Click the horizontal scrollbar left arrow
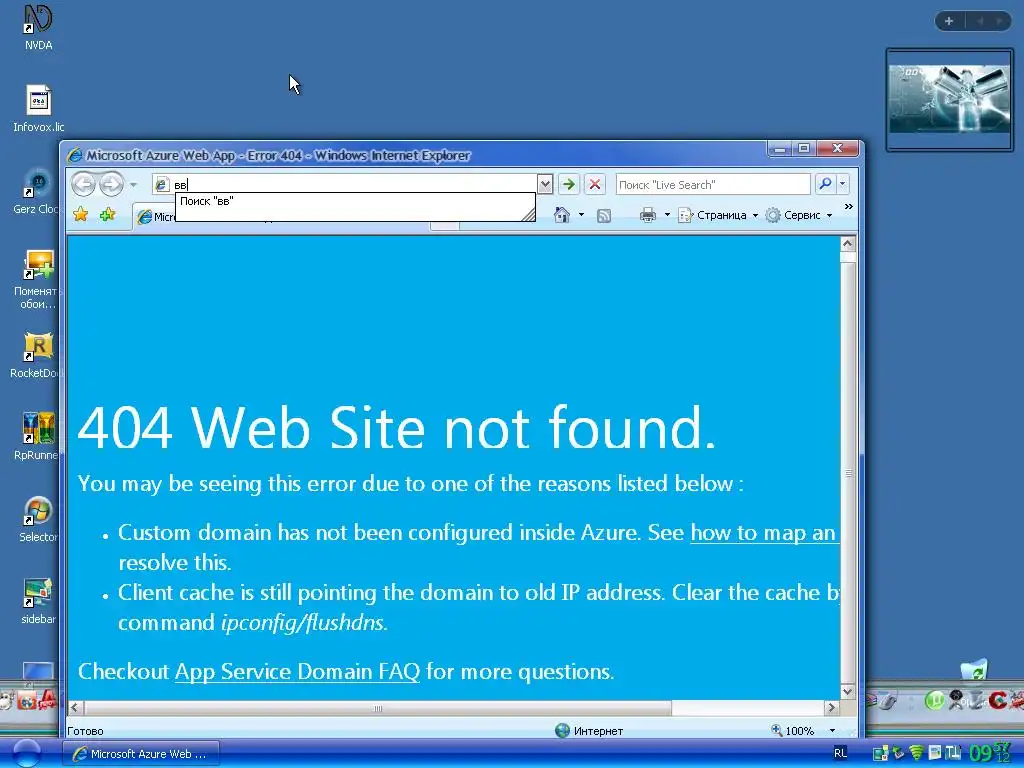Screen dimensions: 1024x768 pyautogui.click(x=74, y=707)
